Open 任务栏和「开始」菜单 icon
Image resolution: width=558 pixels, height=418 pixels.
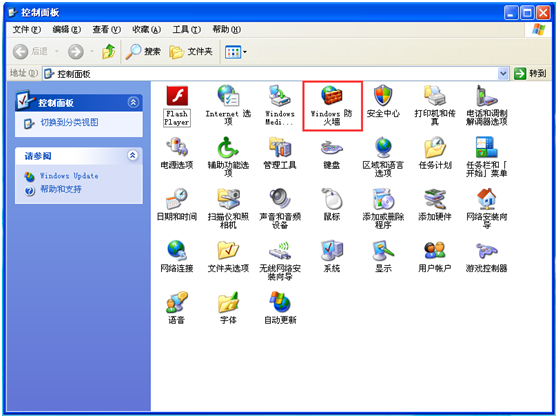coord(486,157)
